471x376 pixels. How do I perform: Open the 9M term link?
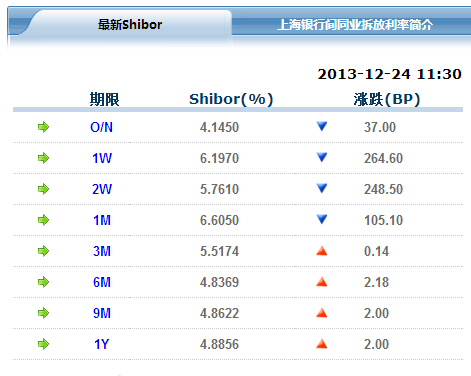(102, 313)
